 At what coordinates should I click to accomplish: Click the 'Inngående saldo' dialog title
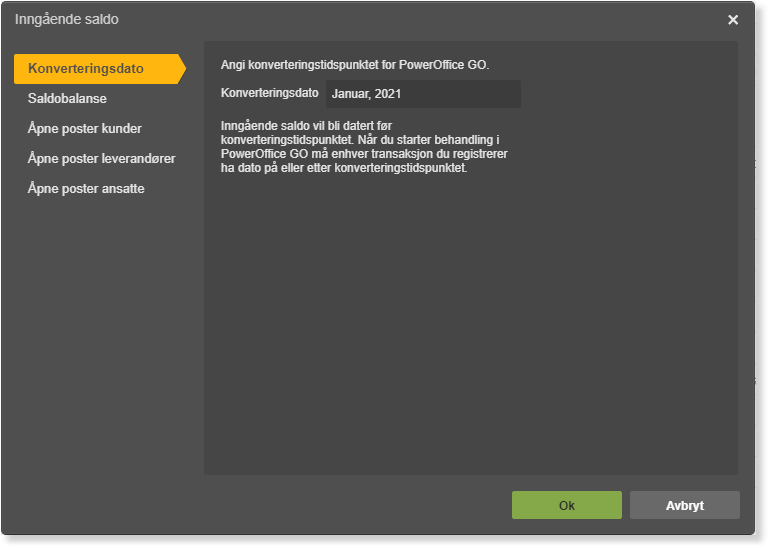point(67,20)
